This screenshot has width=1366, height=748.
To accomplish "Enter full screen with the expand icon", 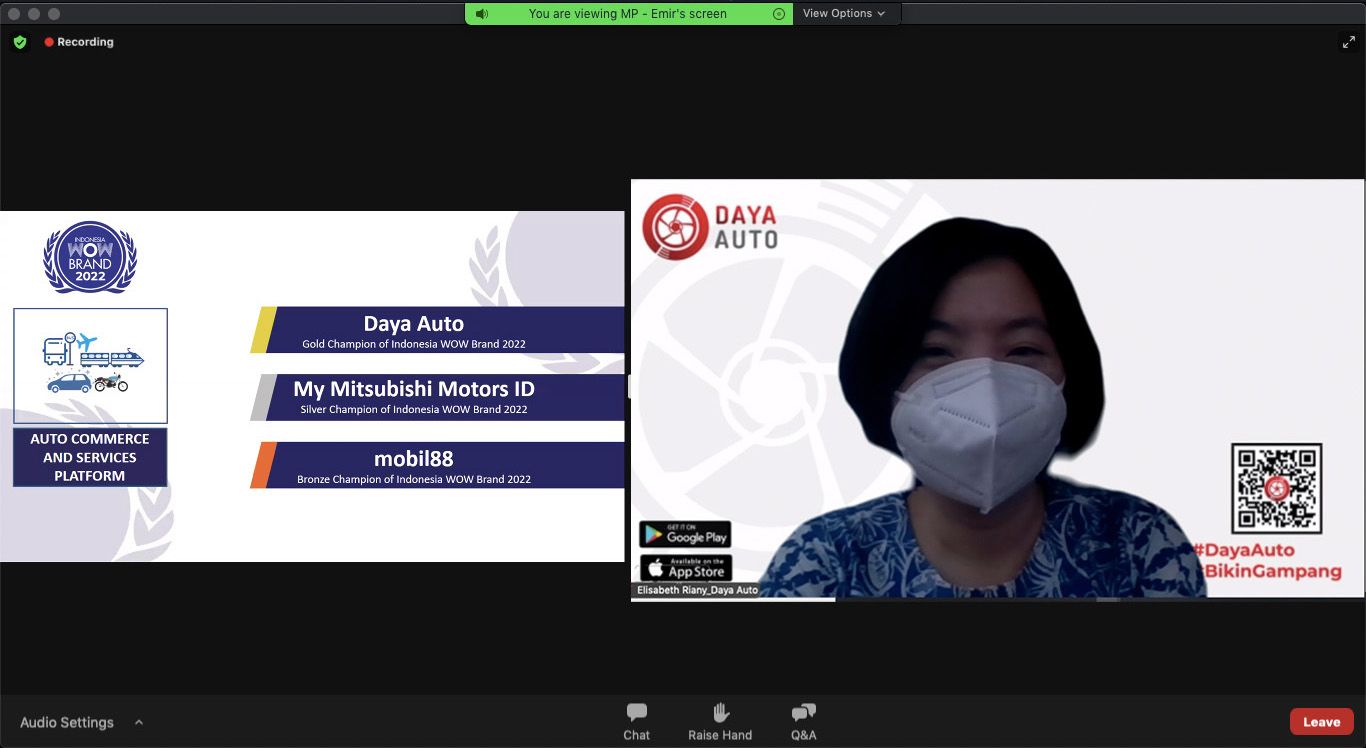I will 1348,42.
